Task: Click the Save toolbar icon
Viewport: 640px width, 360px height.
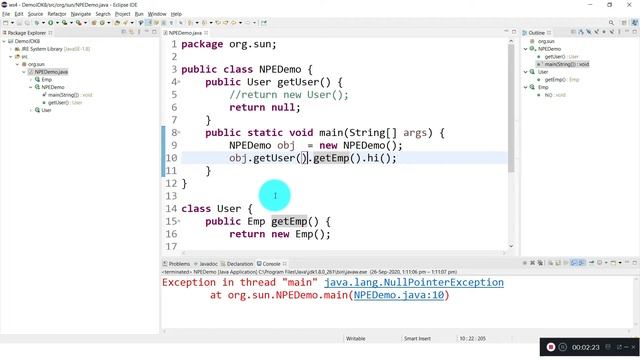Action: 19,23
